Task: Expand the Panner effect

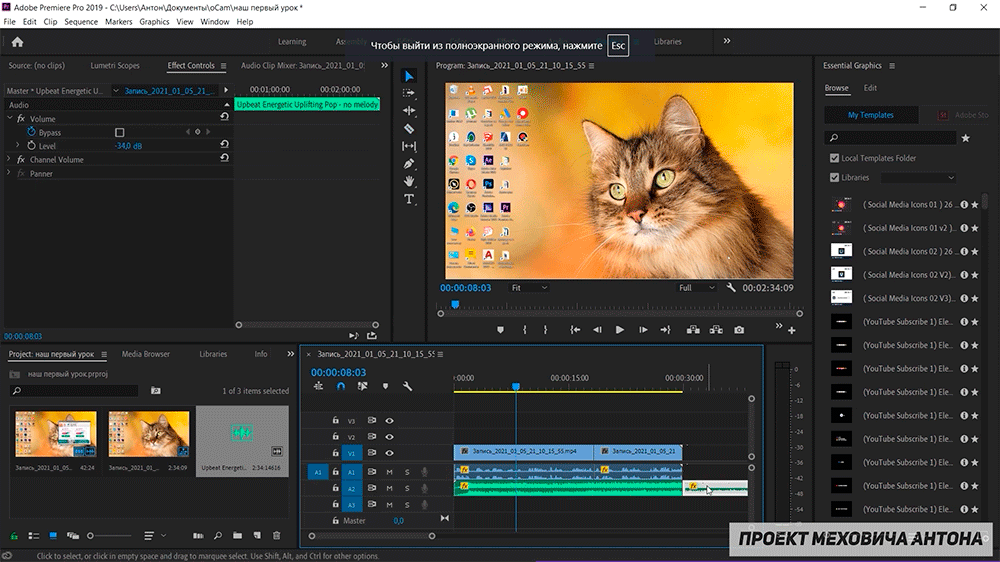Action: pos(10,174)
